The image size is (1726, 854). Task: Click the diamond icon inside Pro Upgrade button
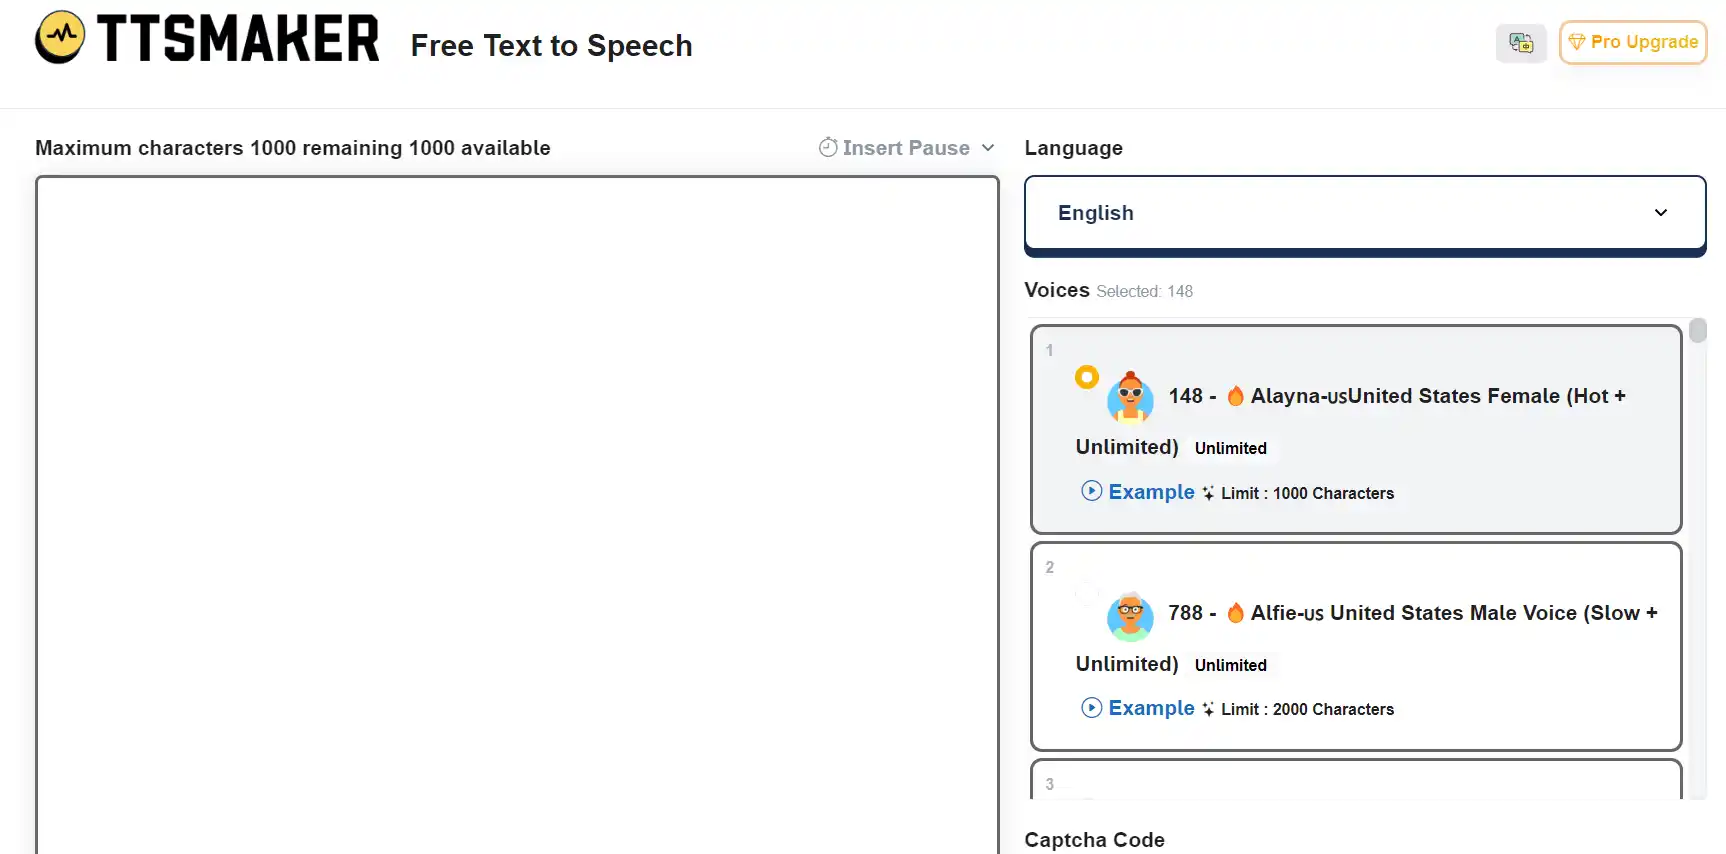tap(1578, 42)
